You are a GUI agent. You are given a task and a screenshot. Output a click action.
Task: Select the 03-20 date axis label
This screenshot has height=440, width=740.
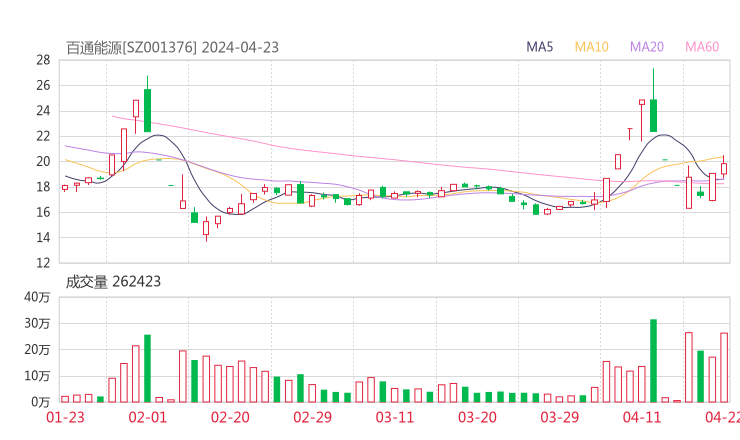477,417
